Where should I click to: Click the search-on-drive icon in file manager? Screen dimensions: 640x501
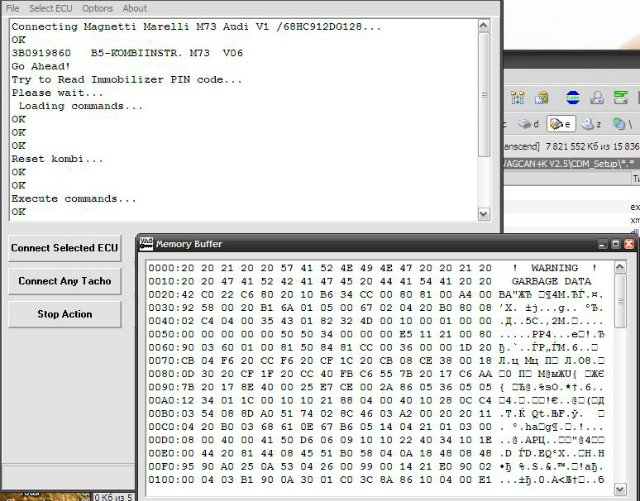click(x=597, y=98)
